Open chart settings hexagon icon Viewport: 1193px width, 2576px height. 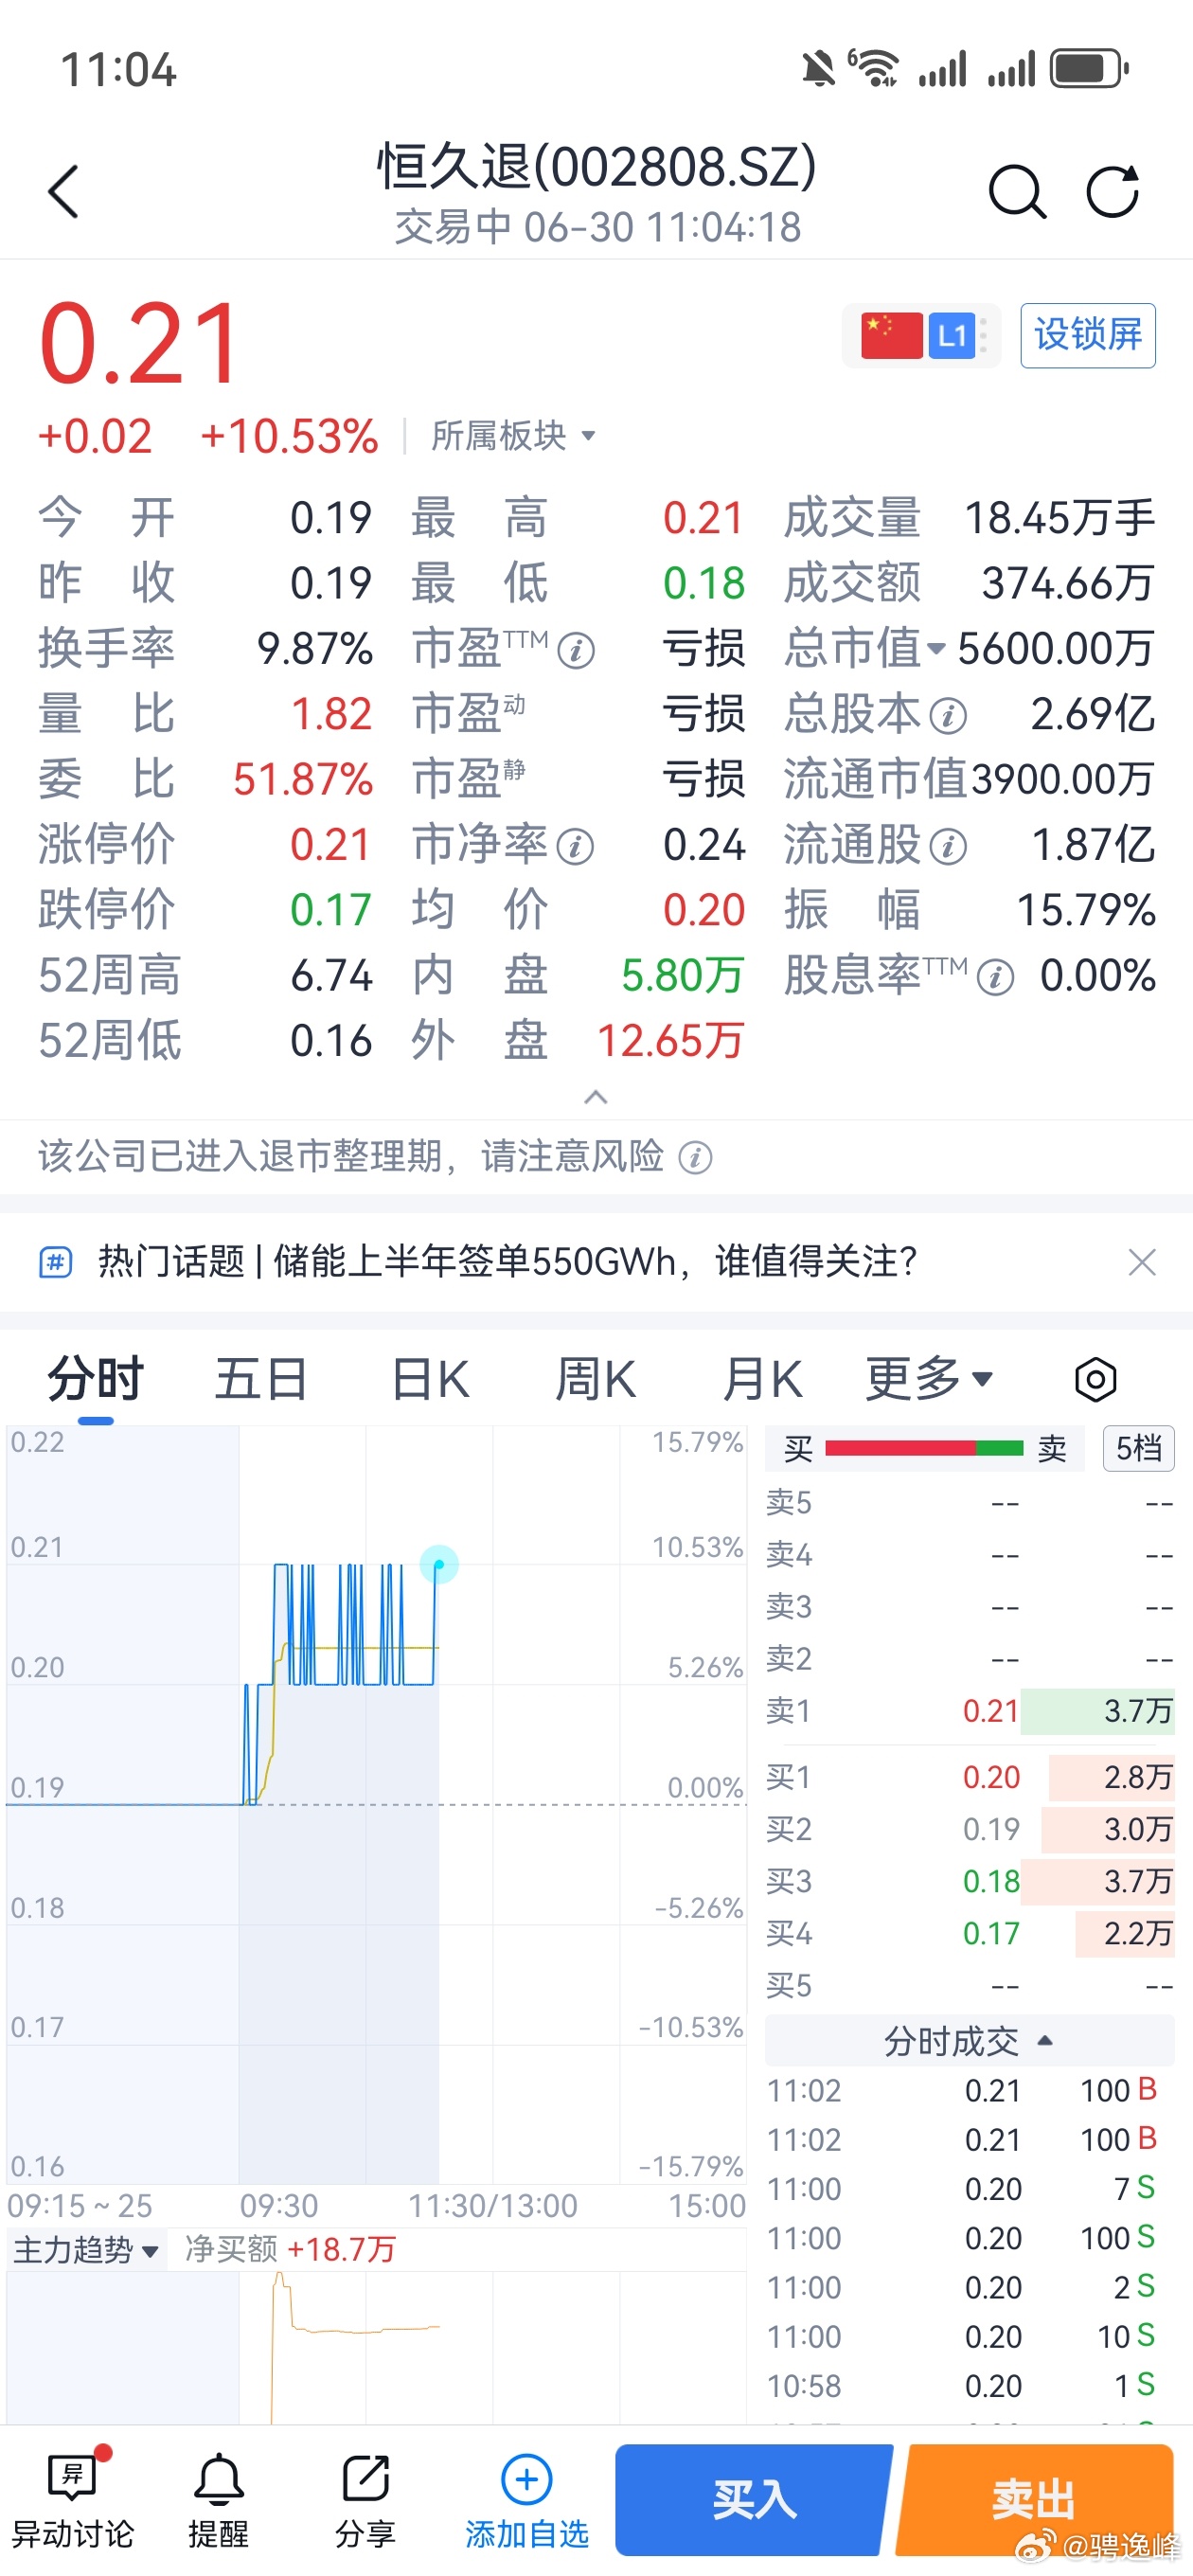pyautogui.click(x=1095, y=1380)
